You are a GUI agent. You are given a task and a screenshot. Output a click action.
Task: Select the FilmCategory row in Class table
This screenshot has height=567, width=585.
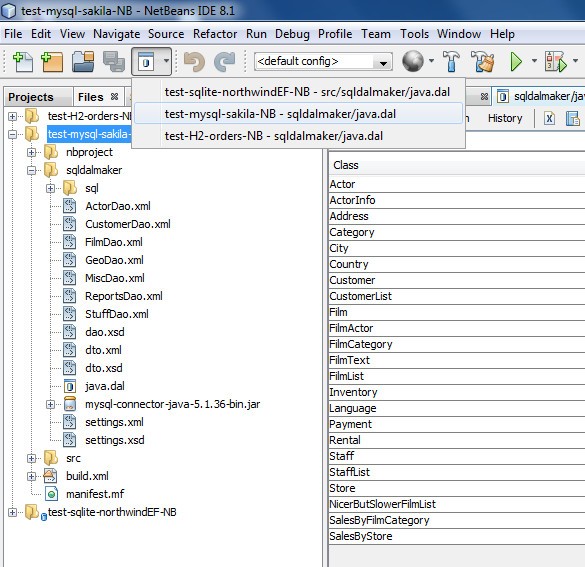(x=457, y=344)
